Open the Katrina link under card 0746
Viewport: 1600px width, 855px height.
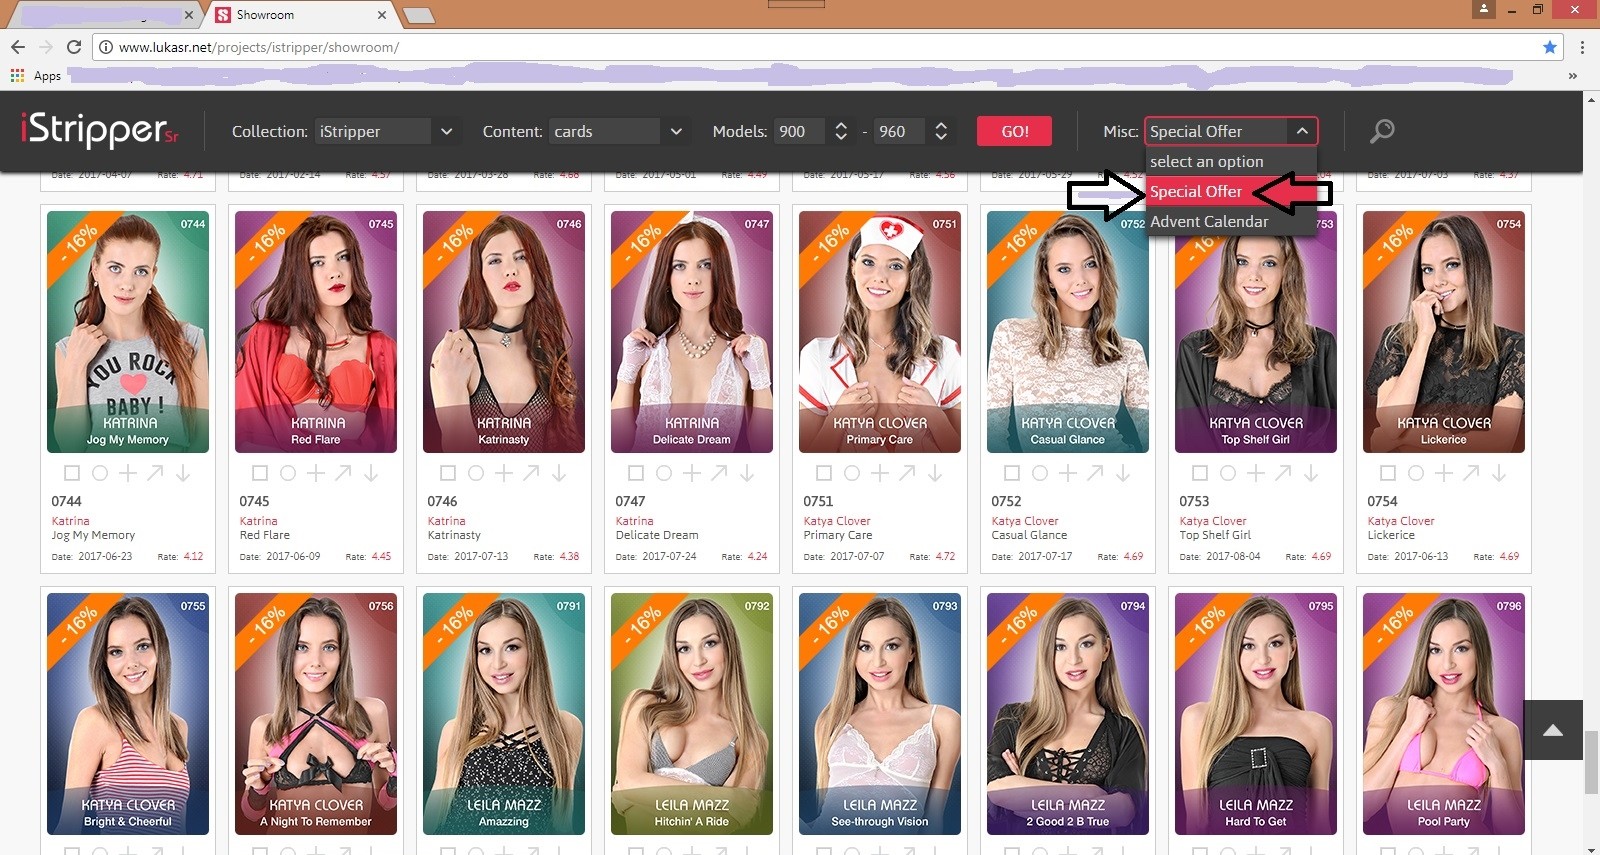point(447,521)
